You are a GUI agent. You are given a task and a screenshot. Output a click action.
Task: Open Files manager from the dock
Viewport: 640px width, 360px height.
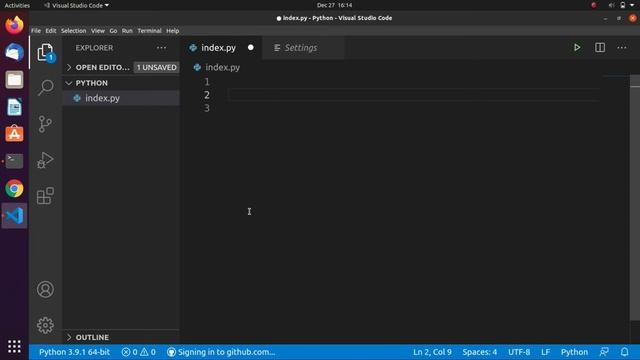[14, 80]
